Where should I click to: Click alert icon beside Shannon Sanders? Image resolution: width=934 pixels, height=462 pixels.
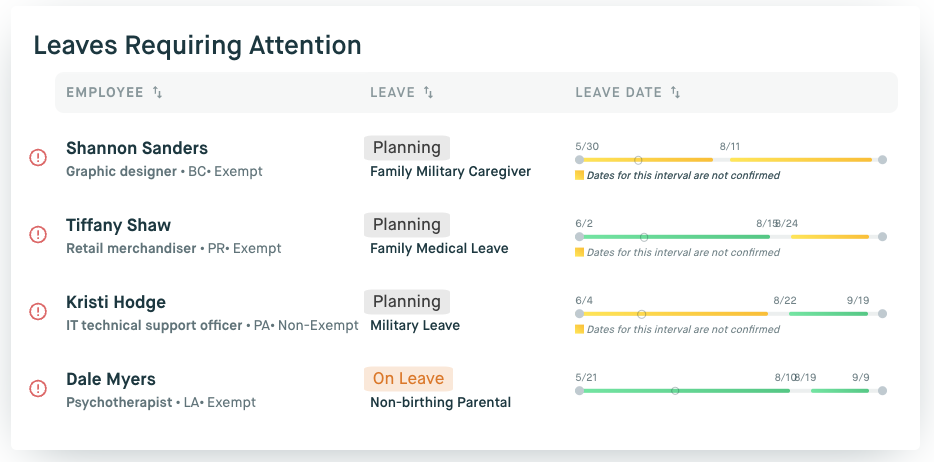(38, 157)
